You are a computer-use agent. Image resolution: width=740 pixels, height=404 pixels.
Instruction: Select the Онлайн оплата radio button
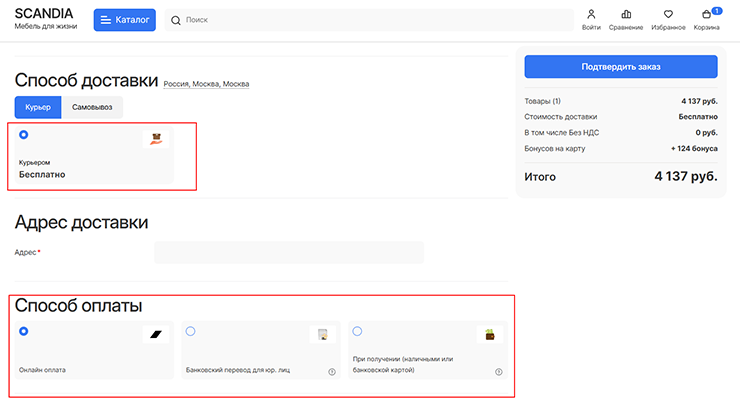[24, 331]
